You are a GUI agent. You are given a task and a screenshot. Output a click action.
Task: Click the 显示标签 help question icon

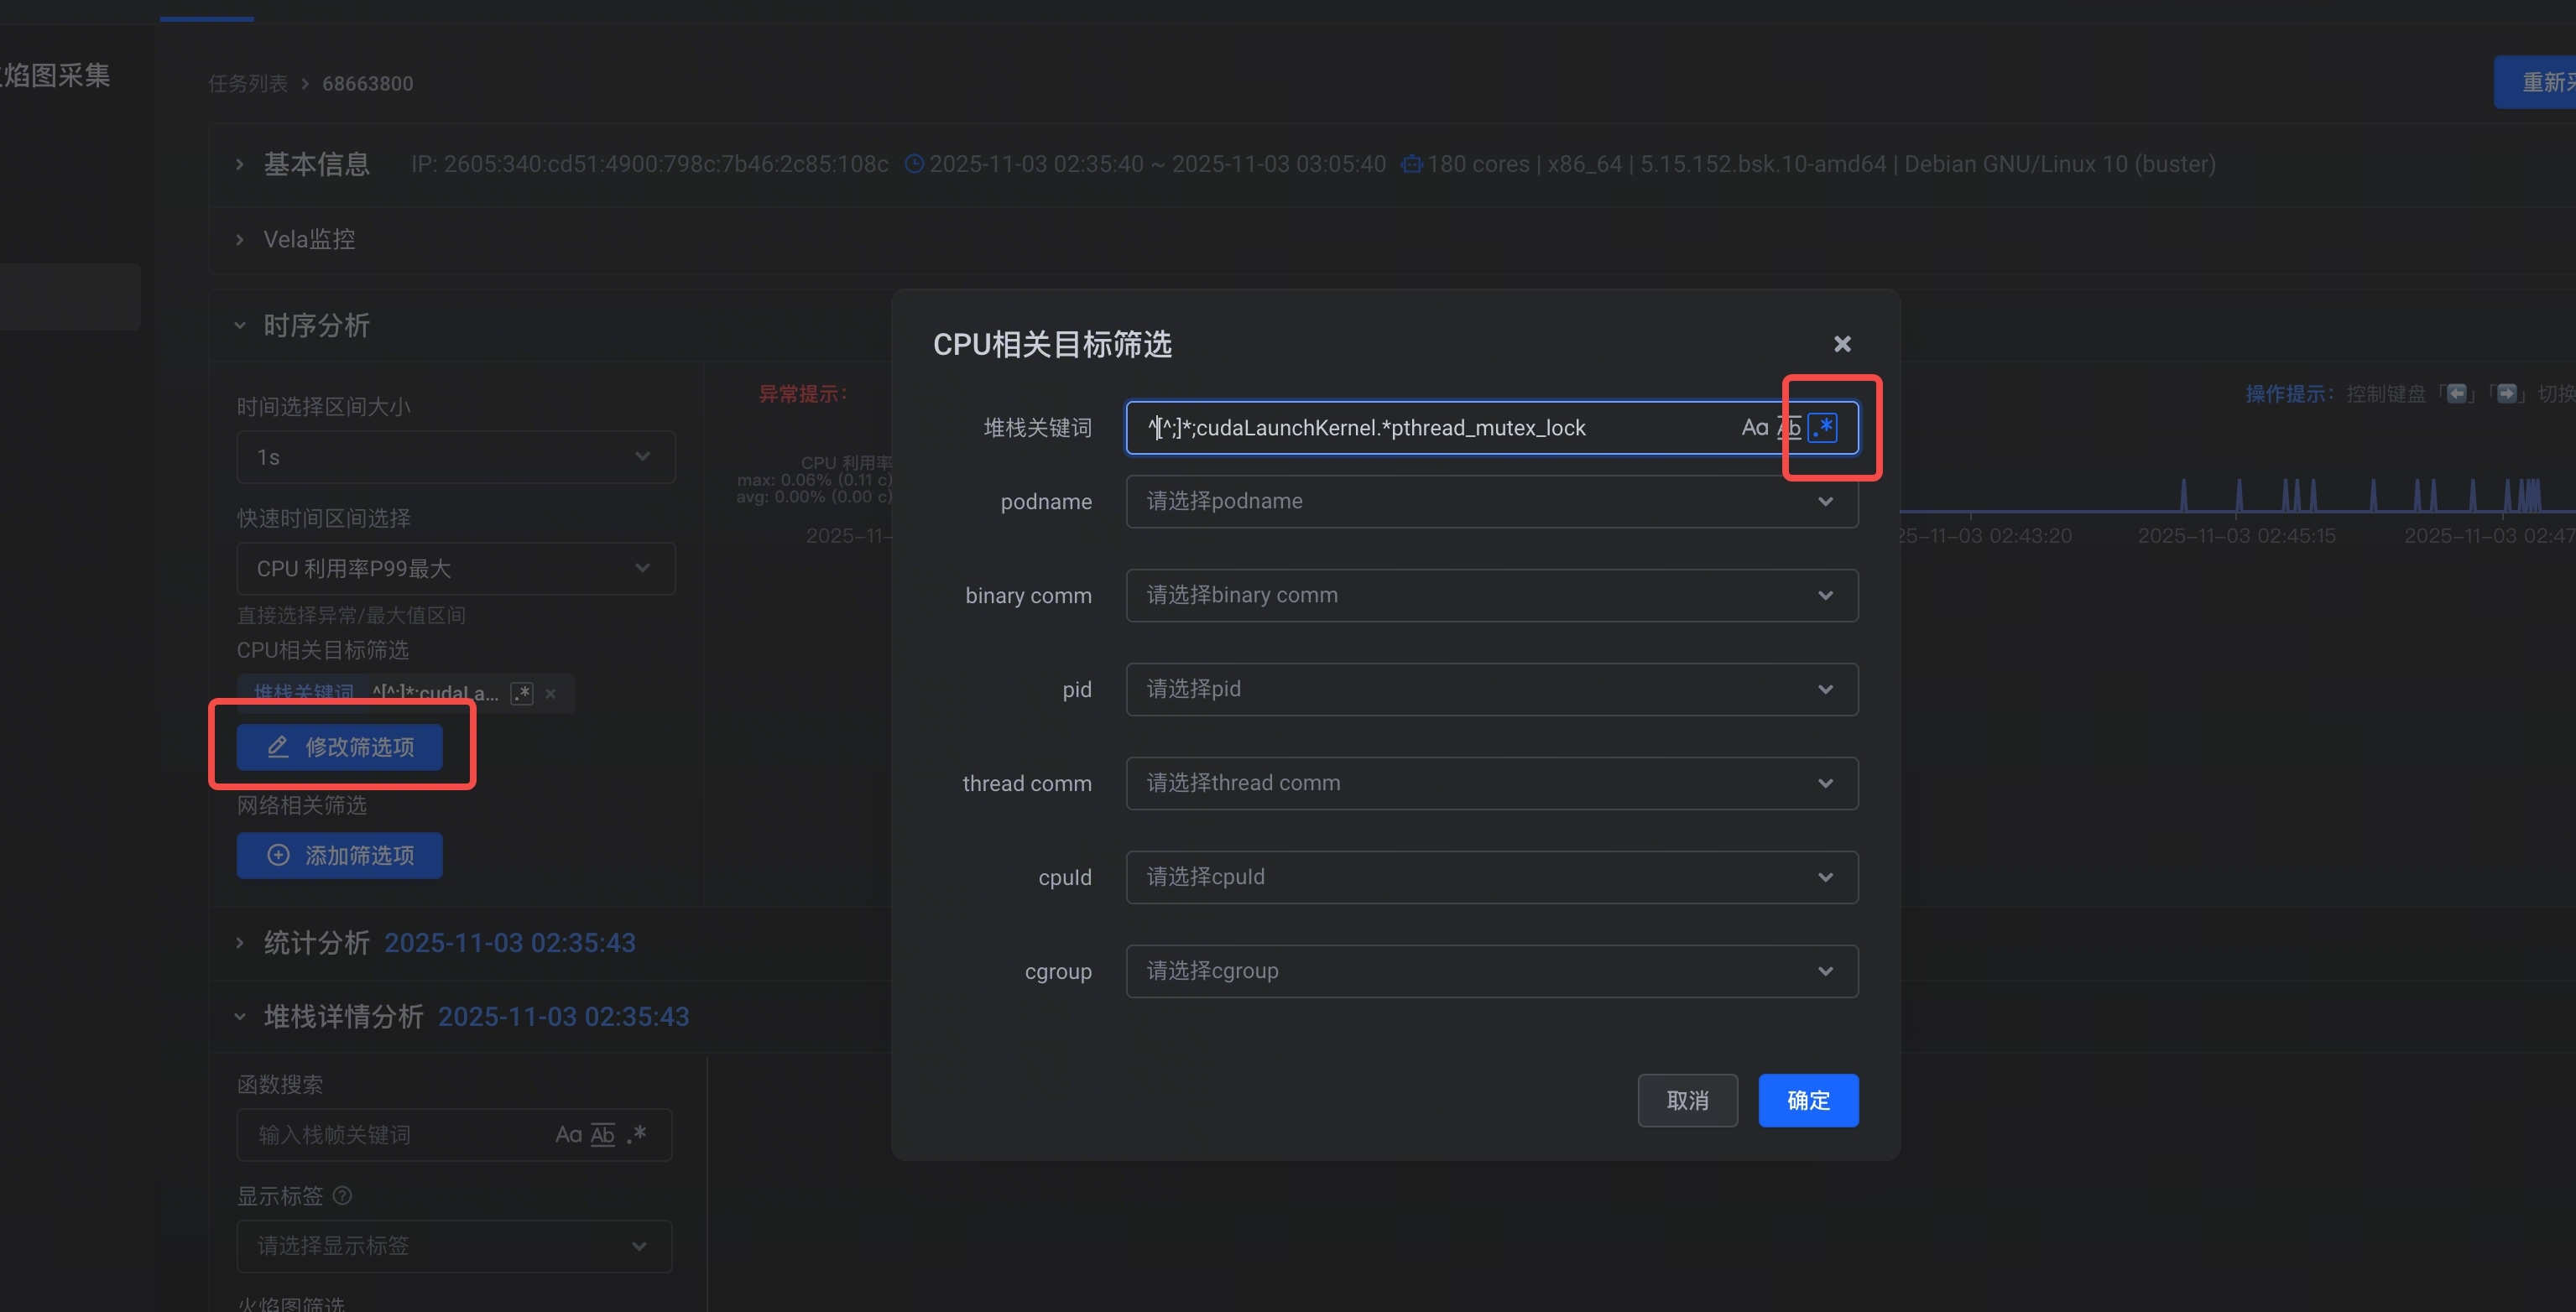pyautogui.click(x=342, y=1195)
